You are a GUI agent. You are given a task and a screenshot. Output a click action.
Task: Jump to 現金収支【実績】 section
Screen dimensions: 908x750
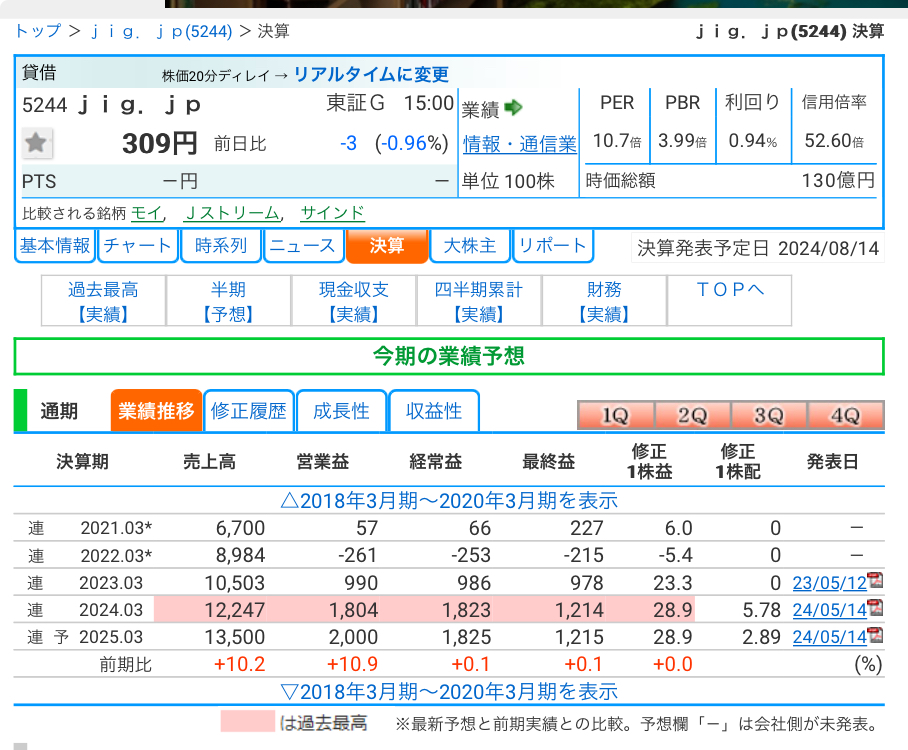point(353,301)
